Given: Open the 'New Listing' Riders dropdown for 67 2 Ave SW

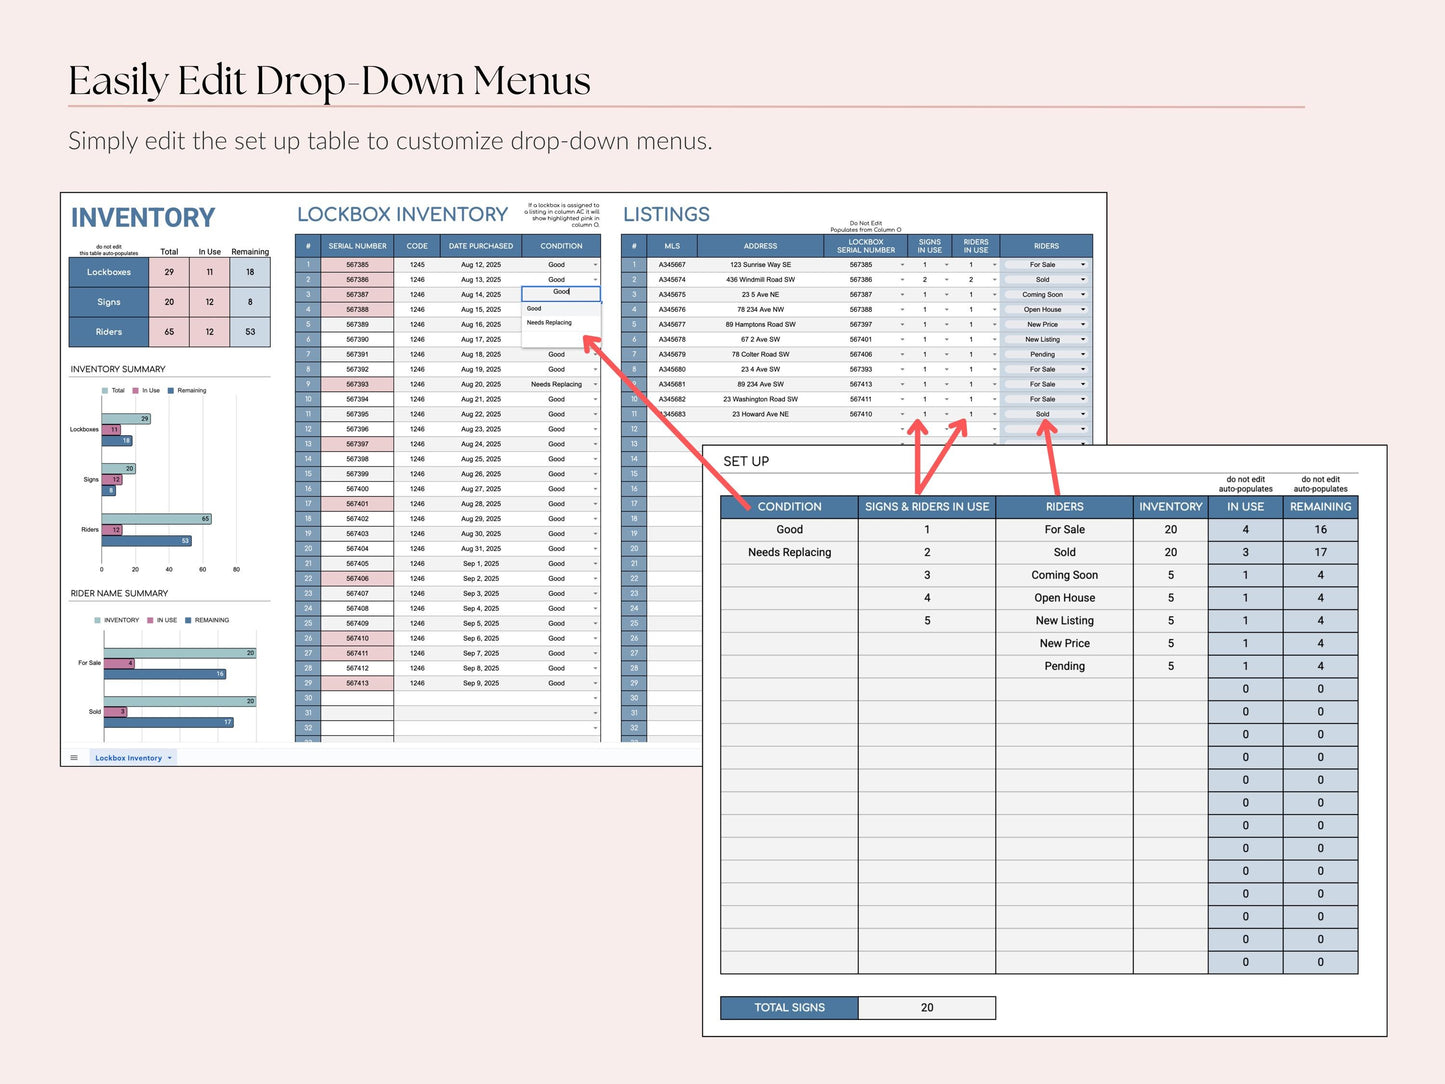Looking at the screenshot, I should [1083, 340].
